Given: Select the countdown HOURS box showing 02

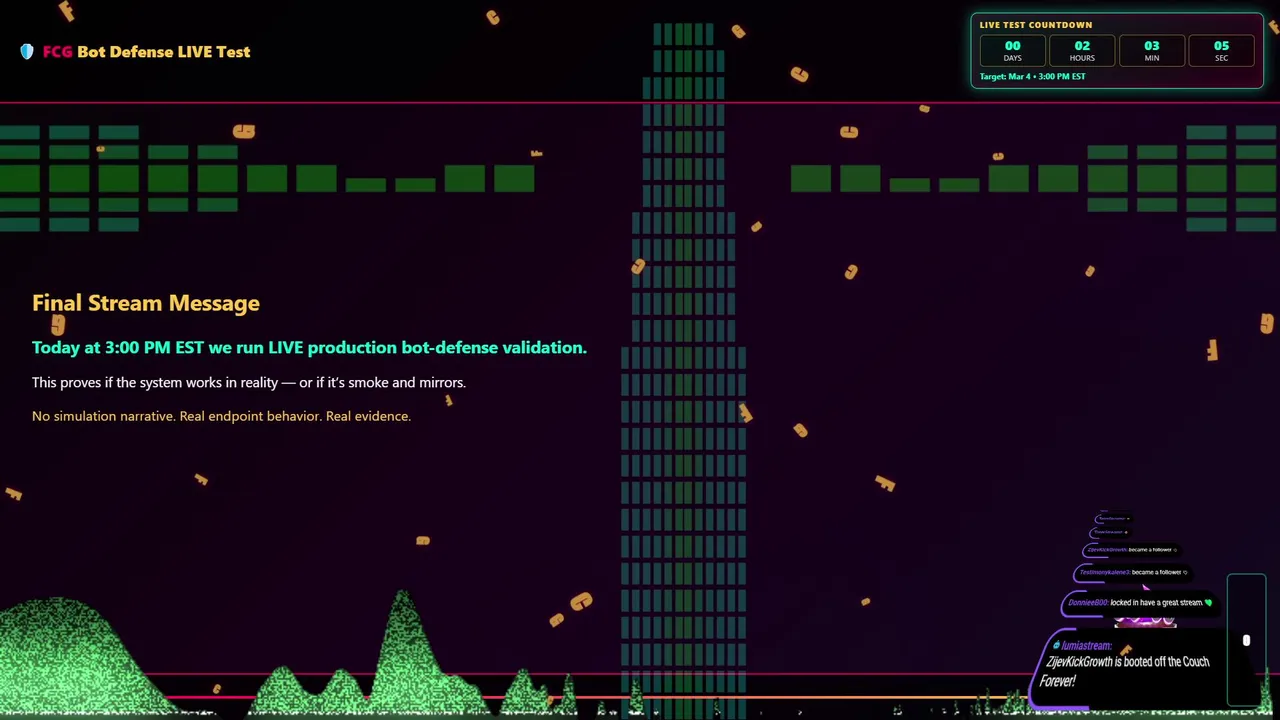Looking at the screenshot, I should [1082, 51].
